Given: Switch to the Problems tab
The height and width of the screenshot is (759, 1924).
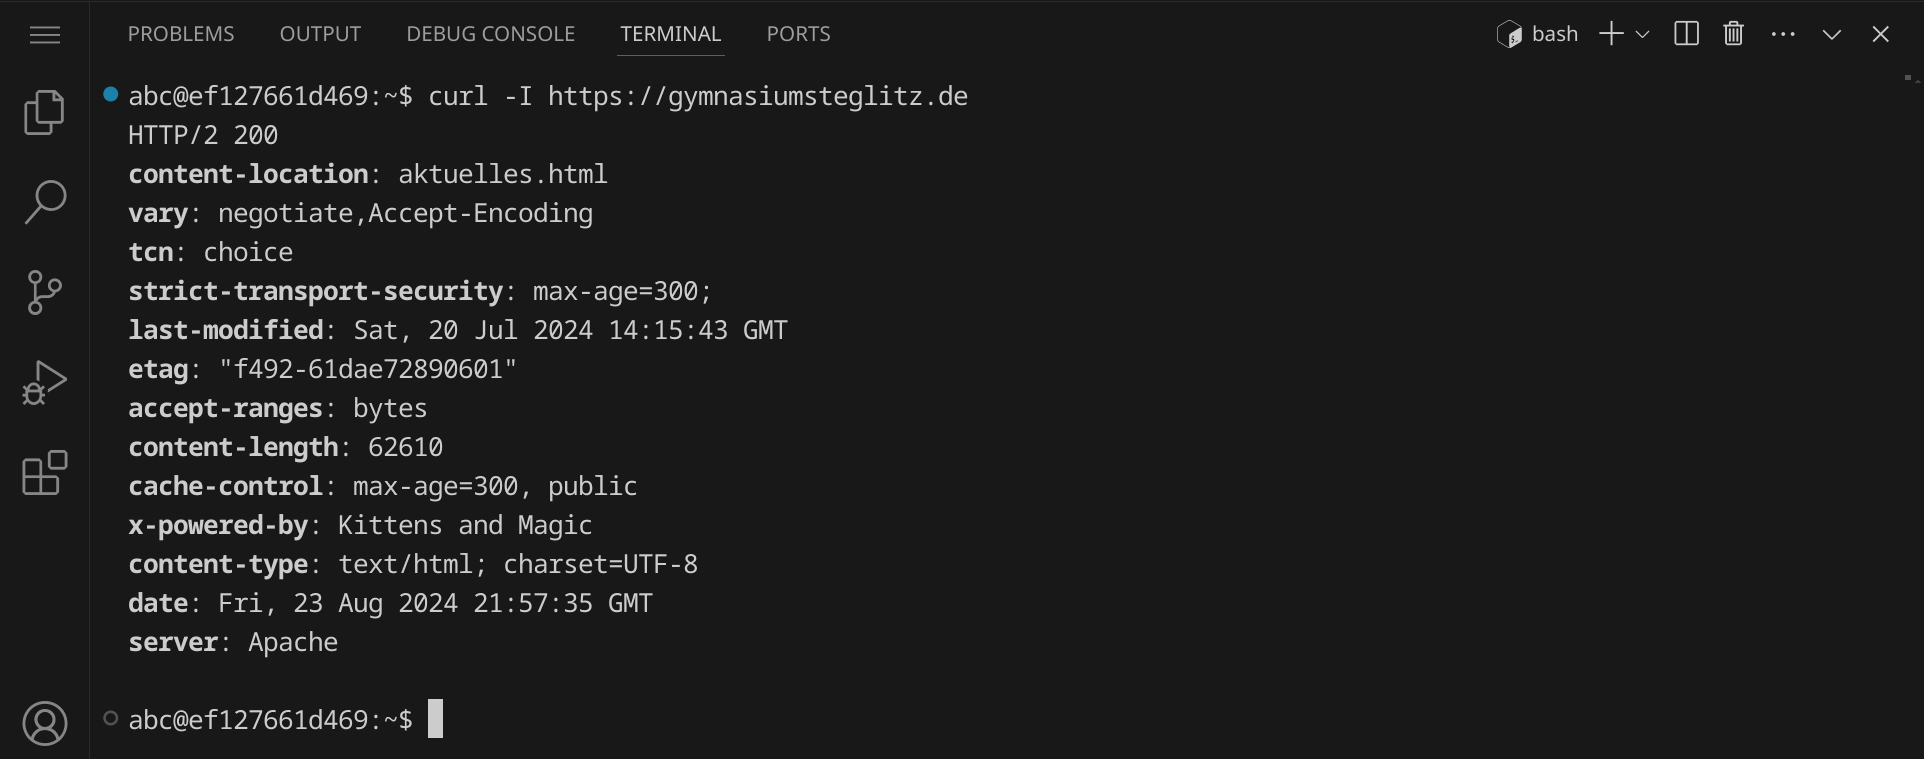Looking at the screenshot, I should [x=181, y=34].
